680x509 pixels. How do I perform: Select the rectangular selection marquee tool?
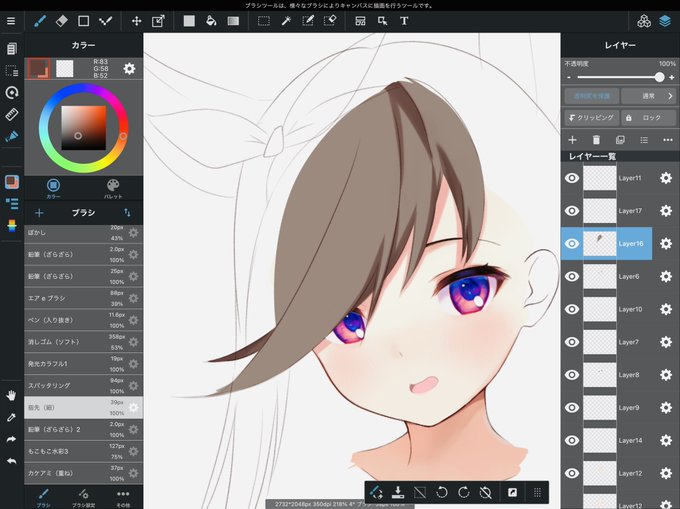(x=264, y=21)
